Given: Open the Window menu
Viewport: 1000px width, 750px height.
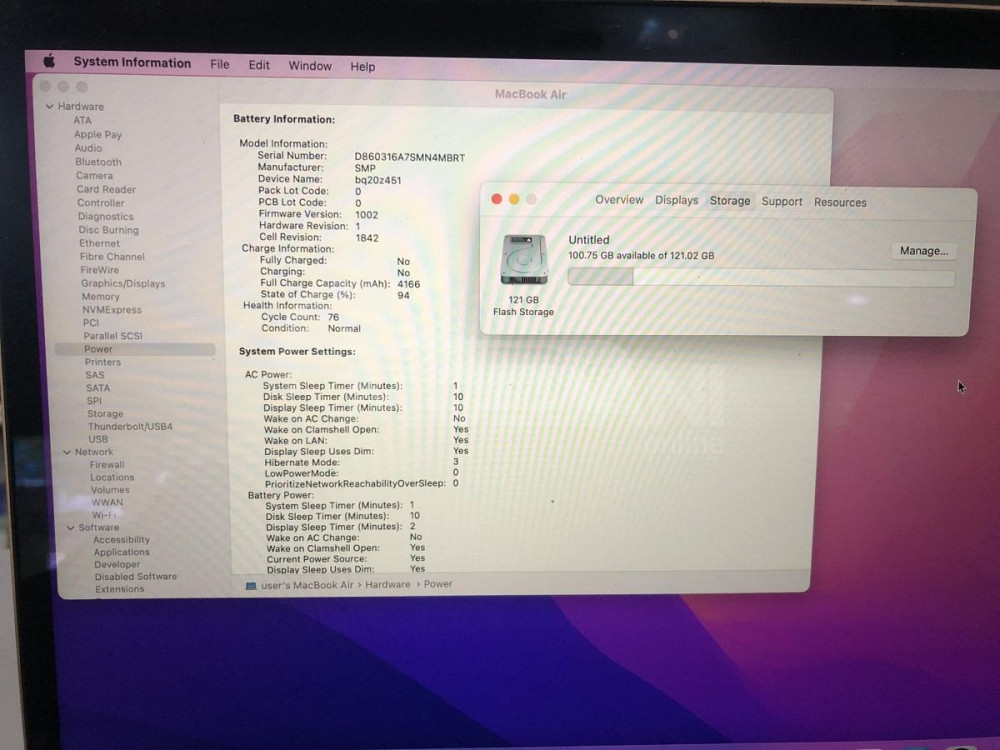Looking at the screenshot, I should [310, 66].
